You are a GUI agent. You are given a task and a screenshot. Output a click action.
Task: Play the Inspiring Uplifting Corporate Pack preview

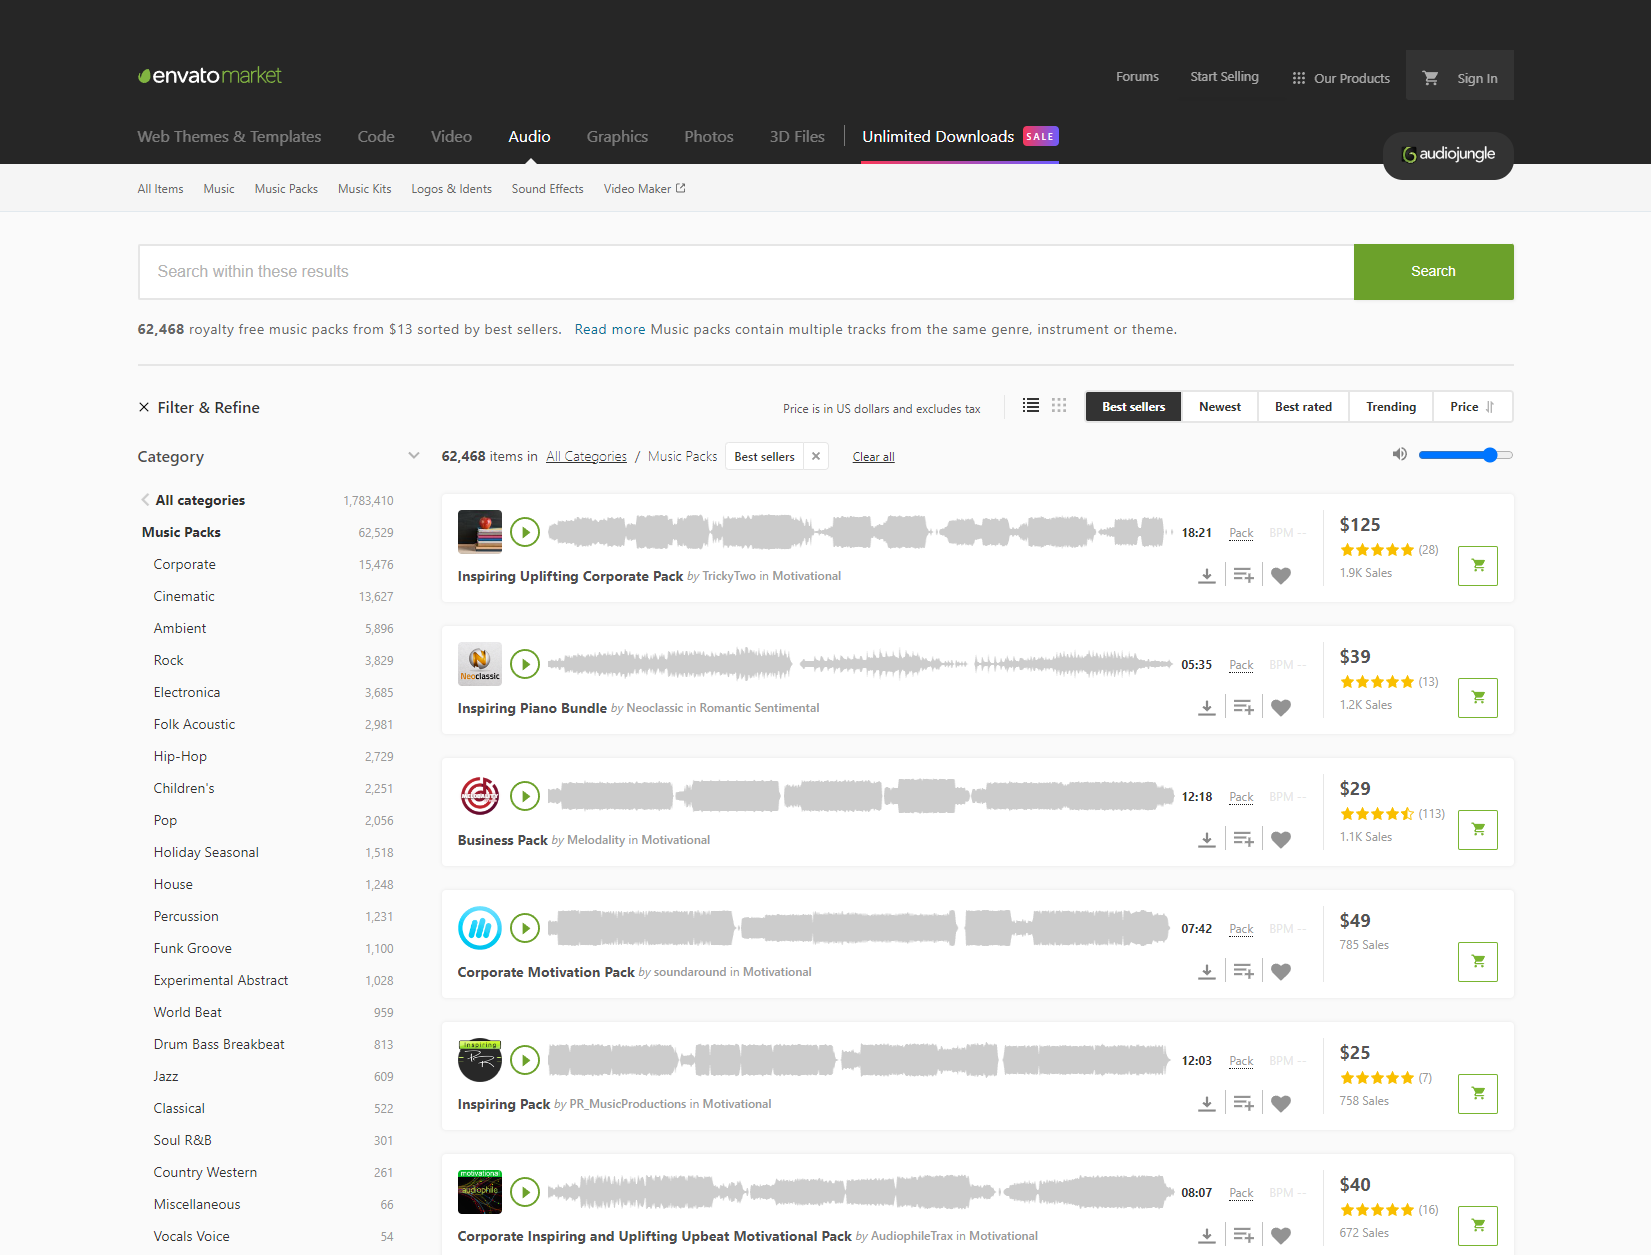pyautogui.click(x=525, y=531)
